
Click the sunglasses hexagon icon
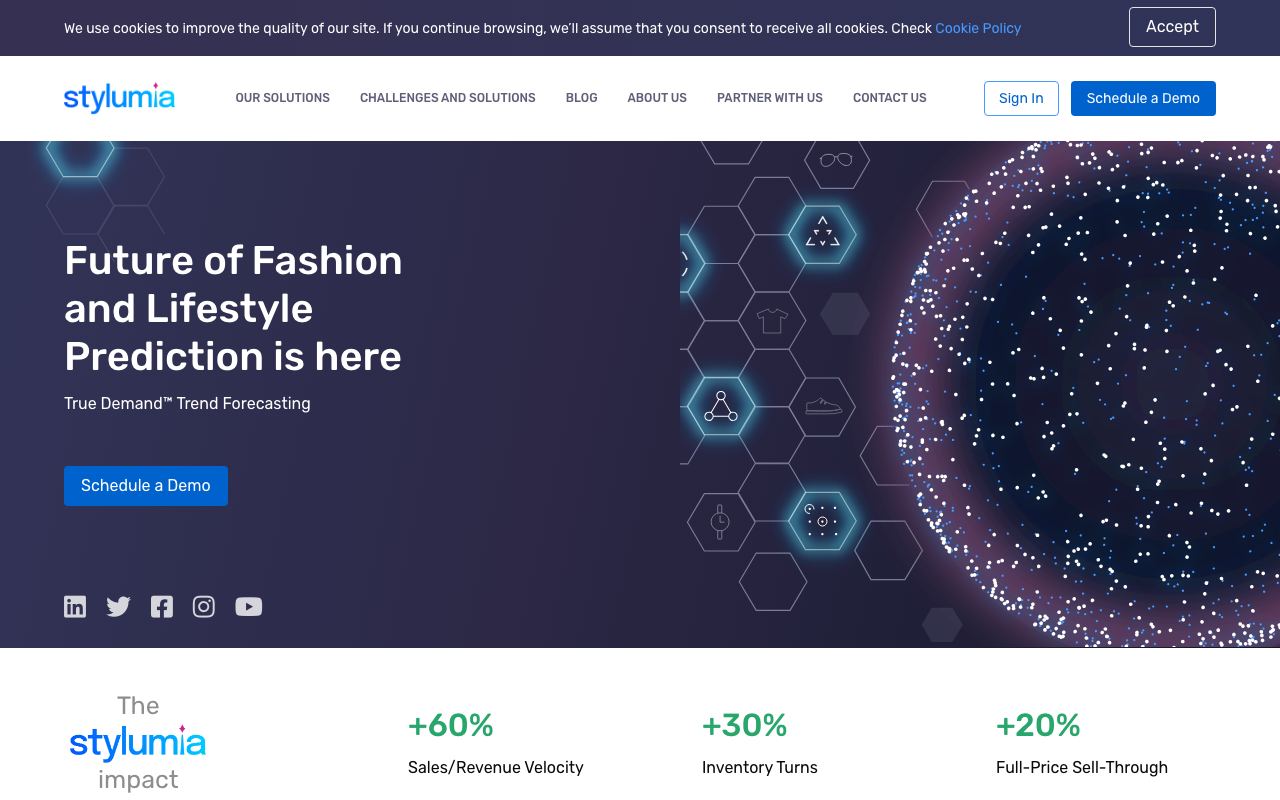(836, 160)
